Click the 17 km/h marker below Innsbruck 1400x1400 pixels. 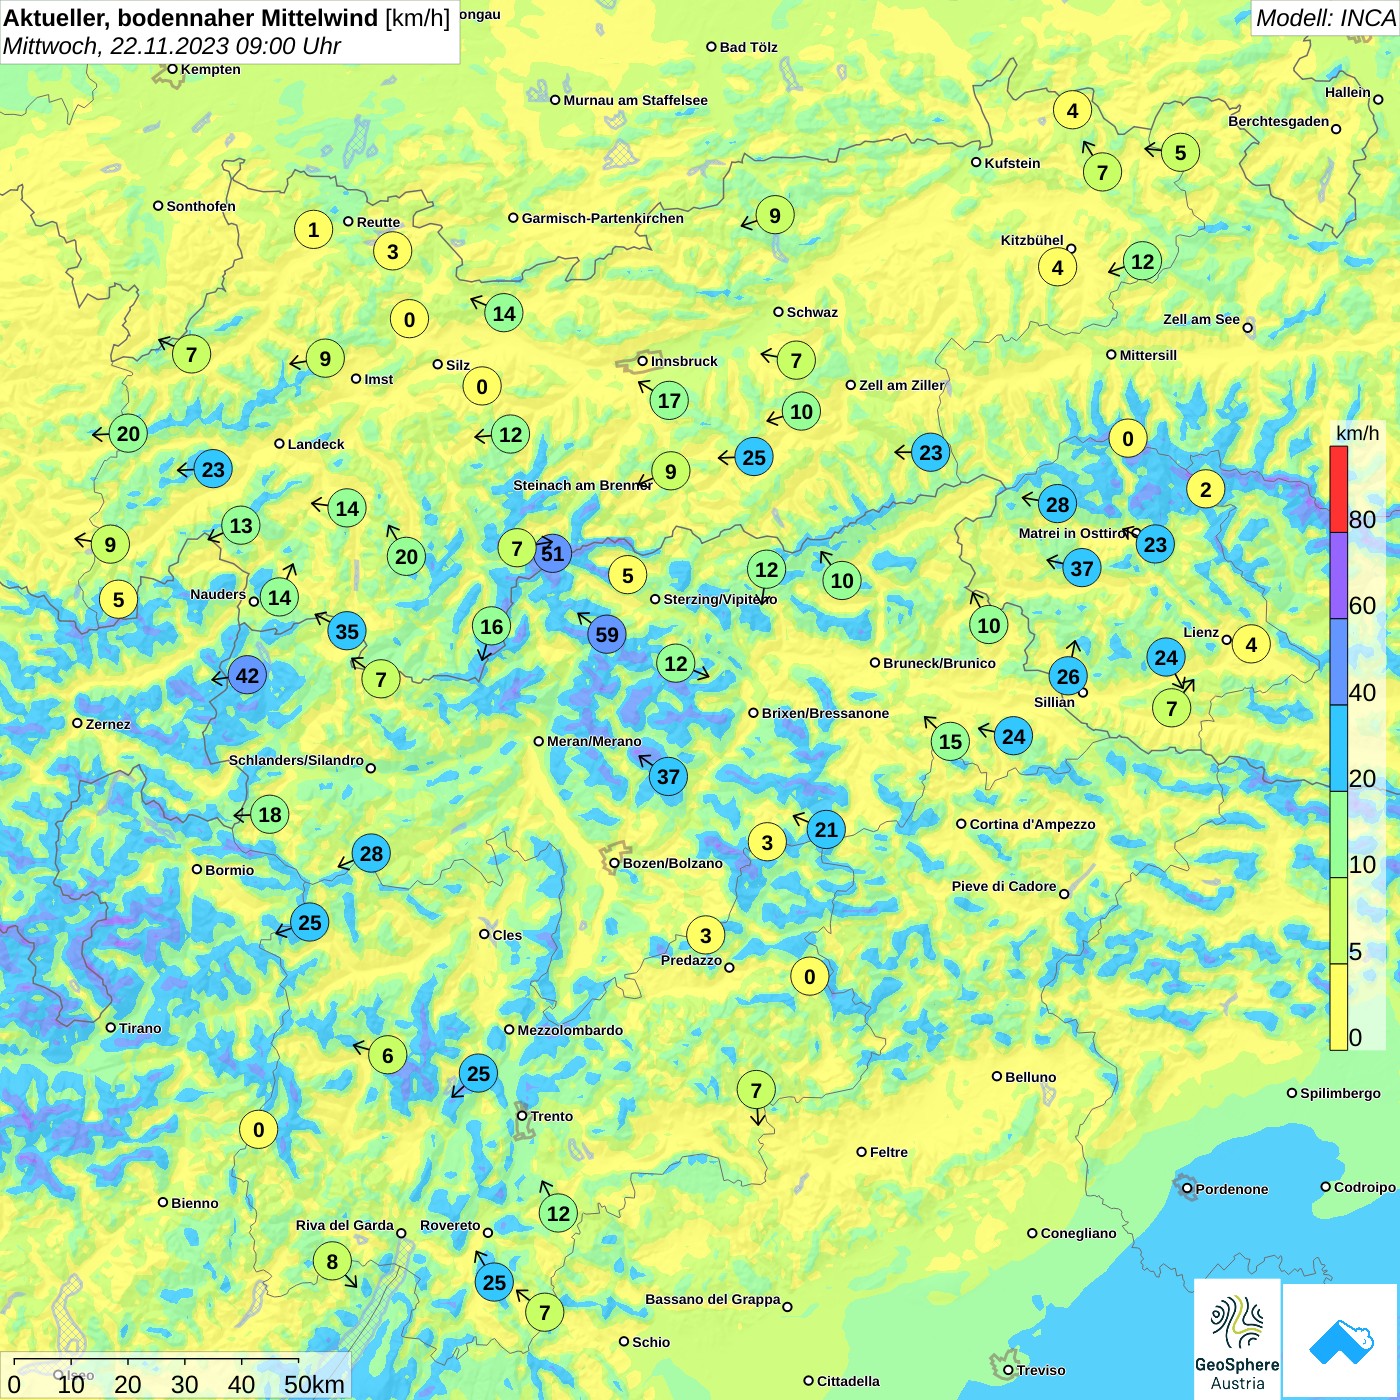pos(669,401)
